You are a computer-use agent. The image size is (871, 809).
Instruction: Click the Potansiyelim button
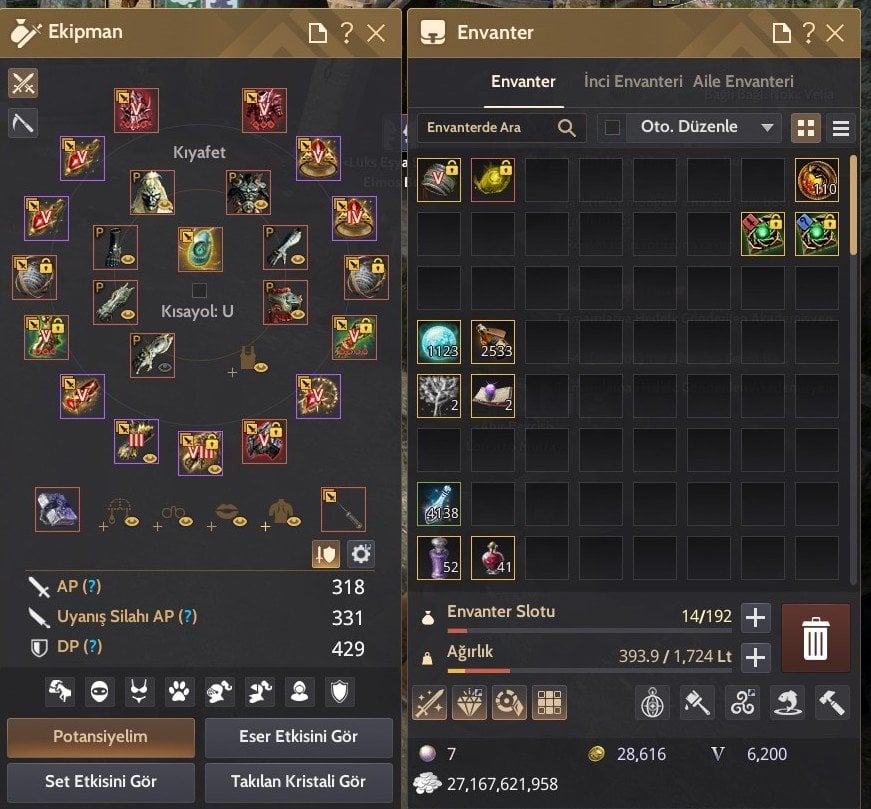pyautogui.click(x=101, y=737)
